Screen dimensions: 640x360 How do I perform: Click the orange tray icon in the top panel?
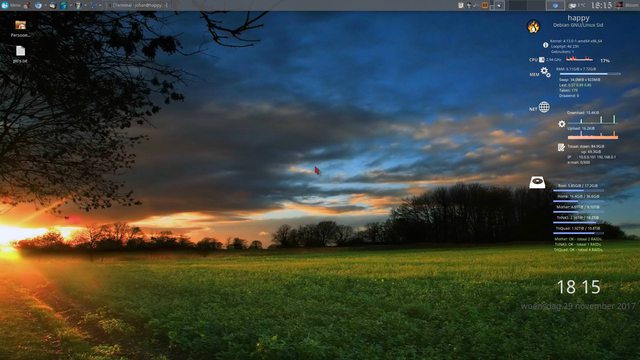(x=485, y=5)
